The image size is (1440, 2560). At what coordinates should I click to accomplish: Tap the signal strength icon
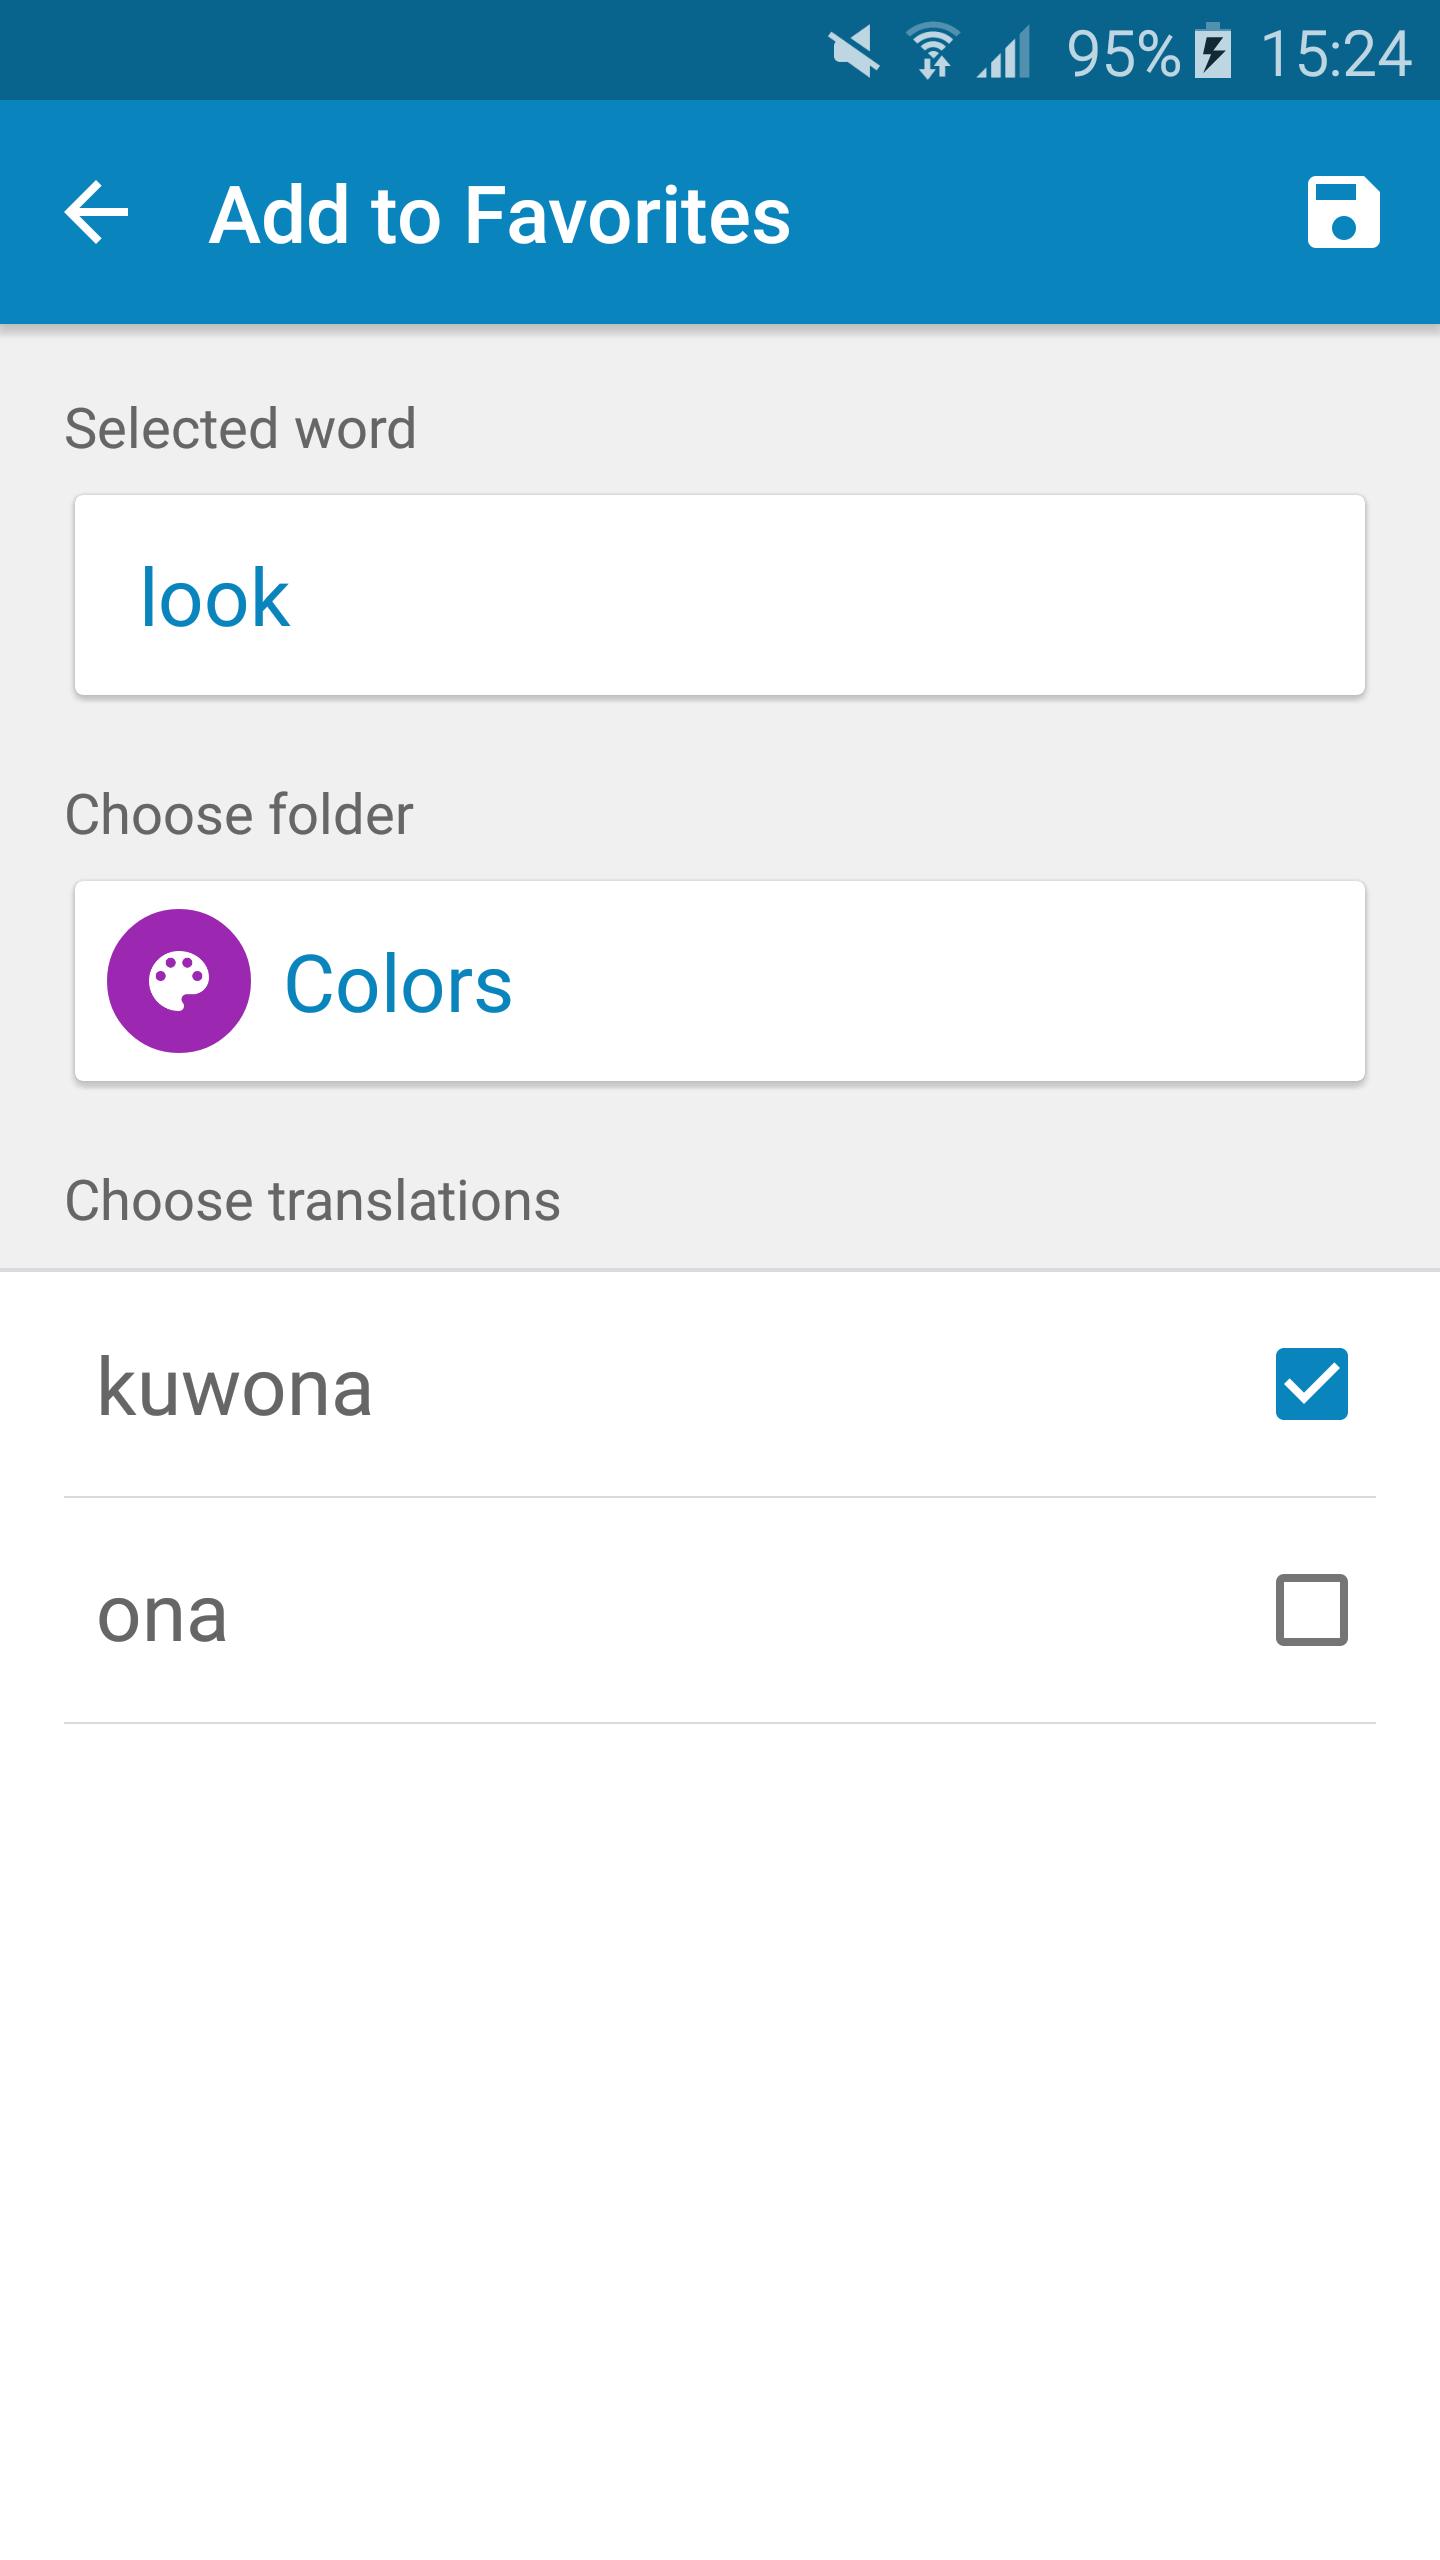point(1004,52)
